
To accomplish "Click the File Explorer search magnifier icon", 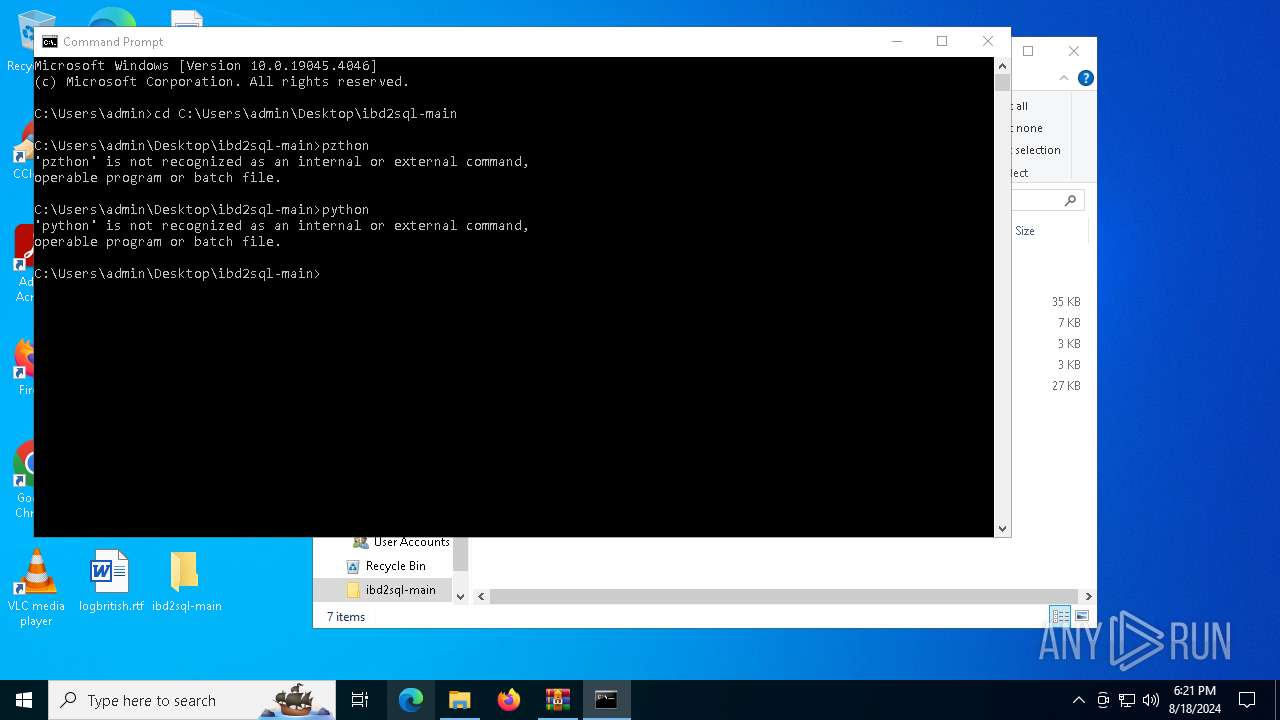I will click(1070, 200).
